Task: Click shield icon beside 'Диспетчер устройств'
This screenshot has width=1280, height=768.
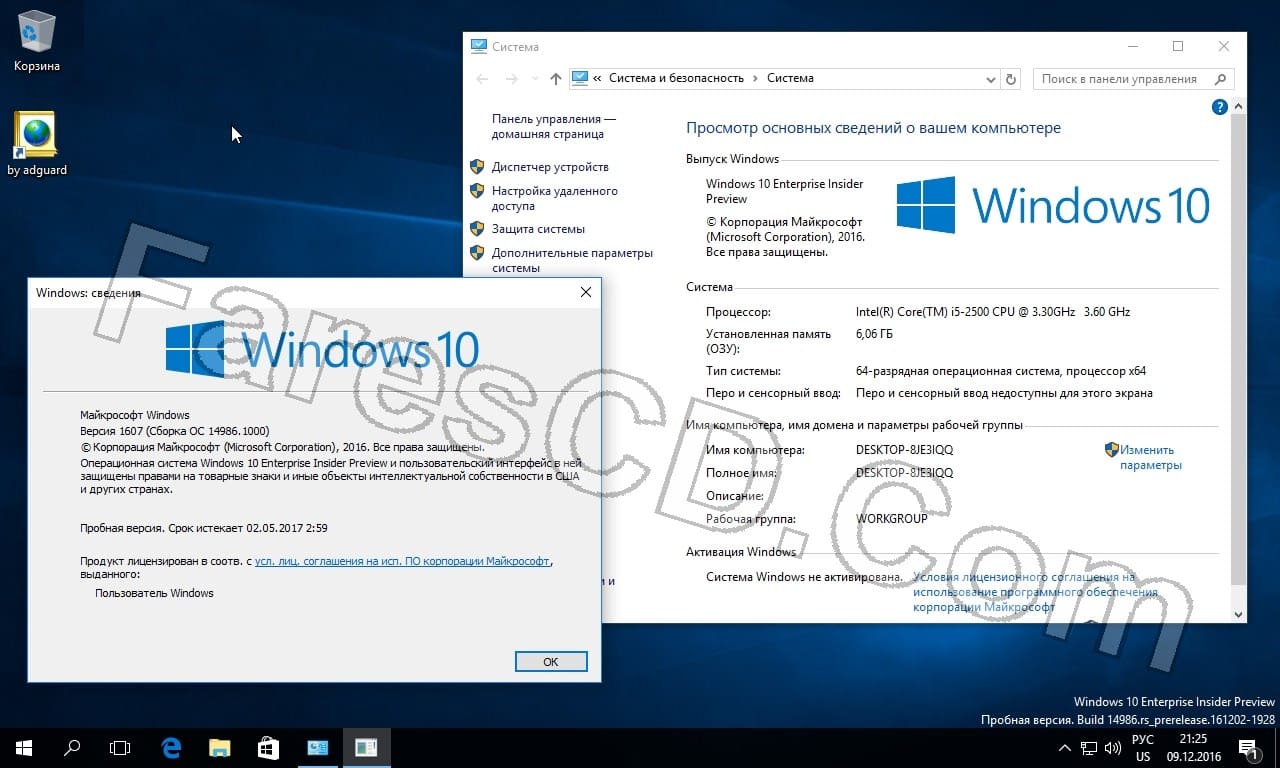Action: click(477, 167)
